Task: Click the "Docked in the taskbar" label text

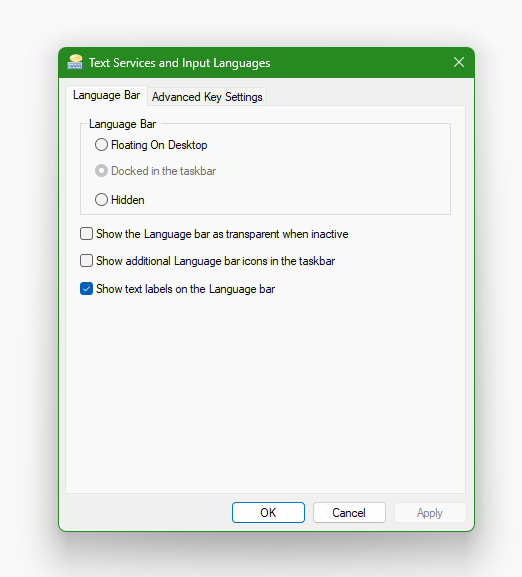Action: point(163,171)
